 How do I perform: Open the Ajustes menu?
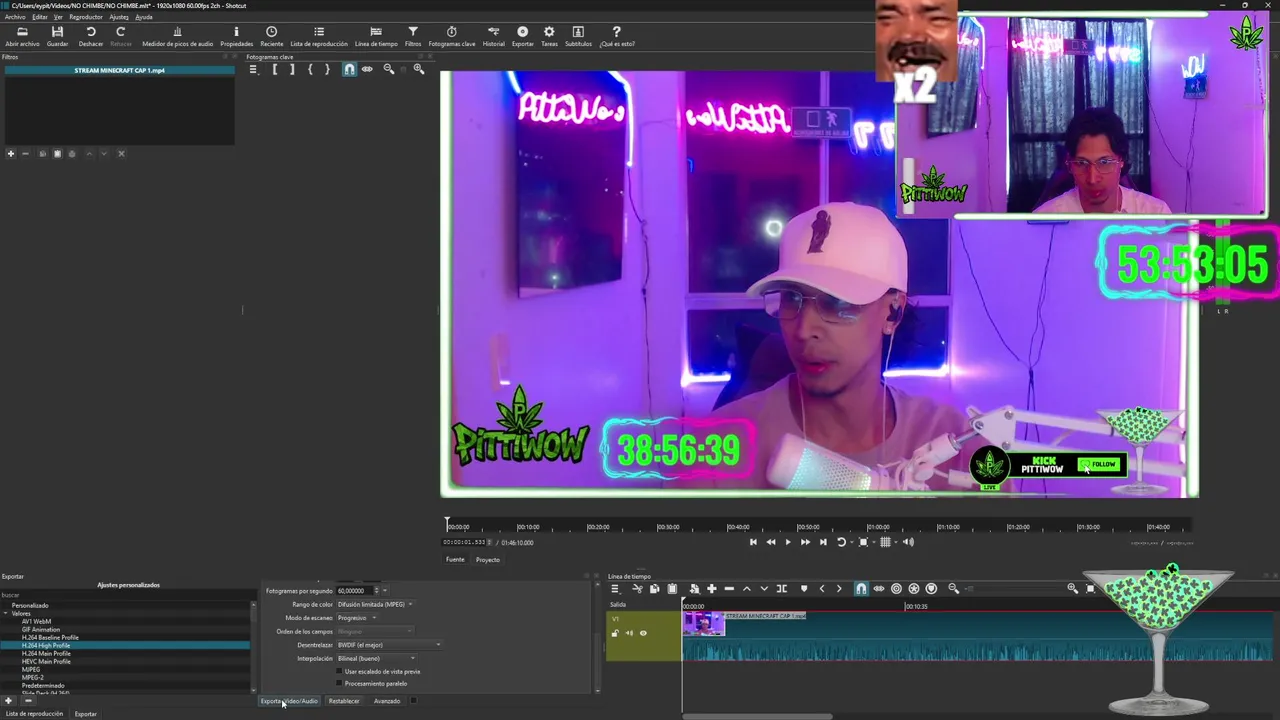118,17
